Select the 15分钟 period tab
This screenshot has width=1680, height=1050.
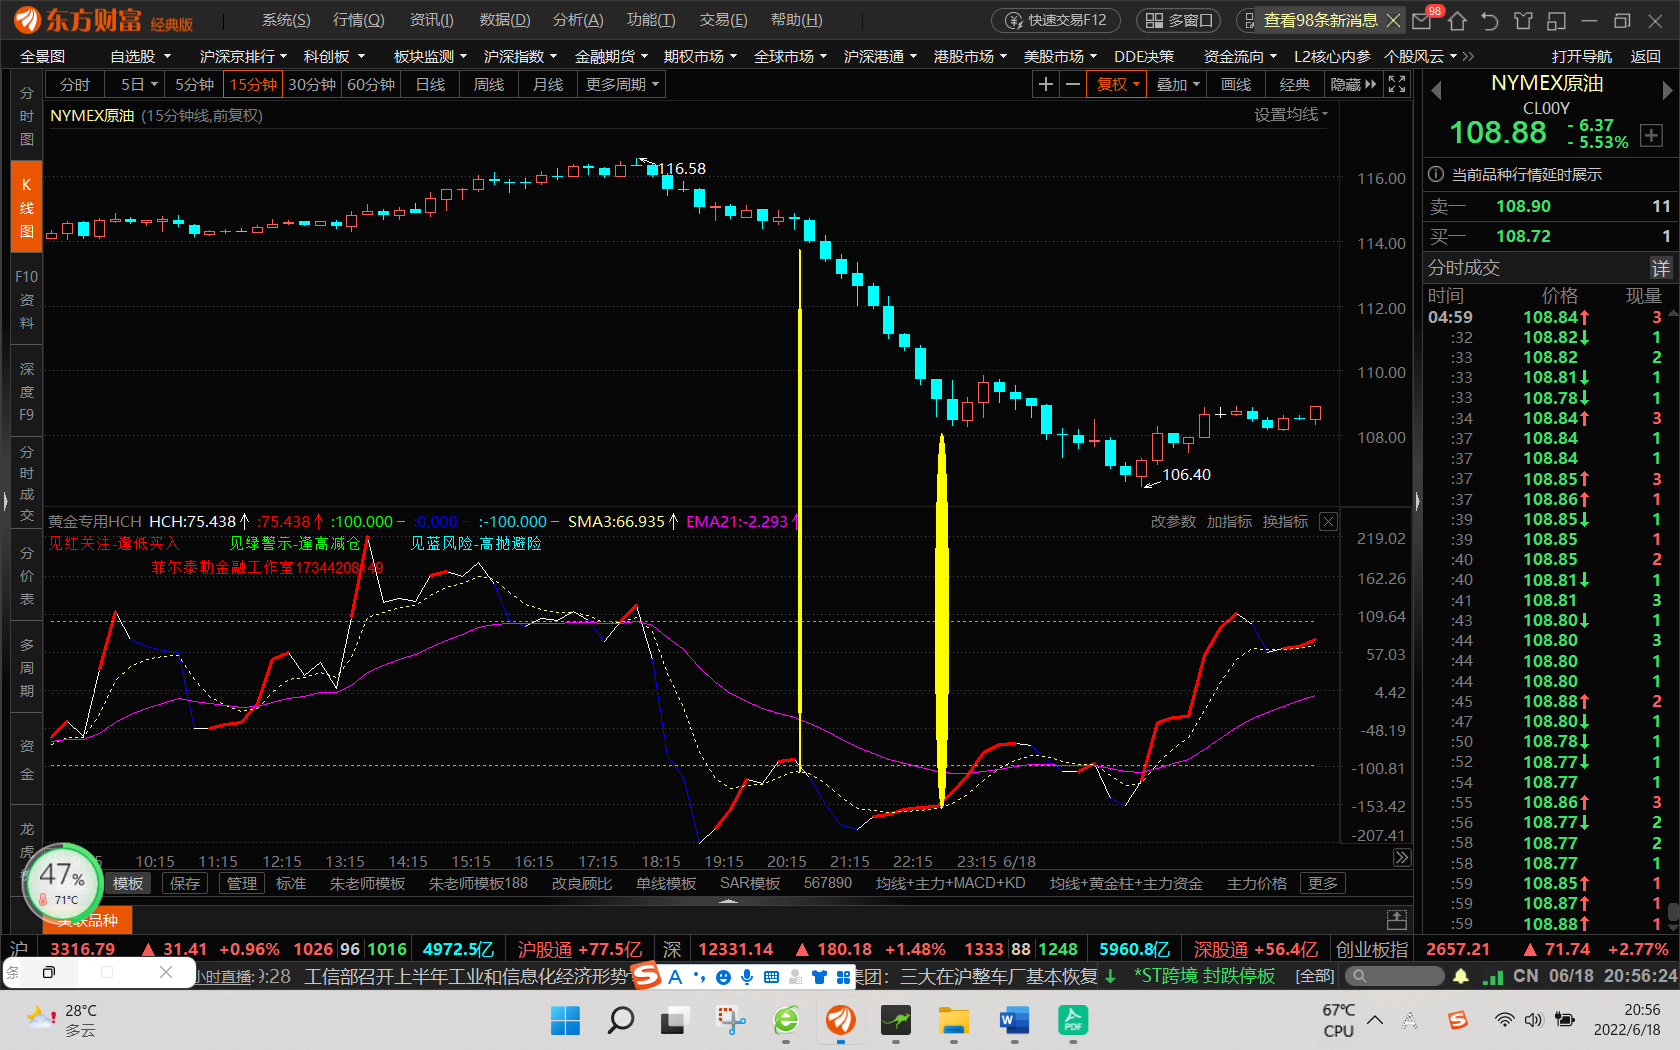point(253,85)
